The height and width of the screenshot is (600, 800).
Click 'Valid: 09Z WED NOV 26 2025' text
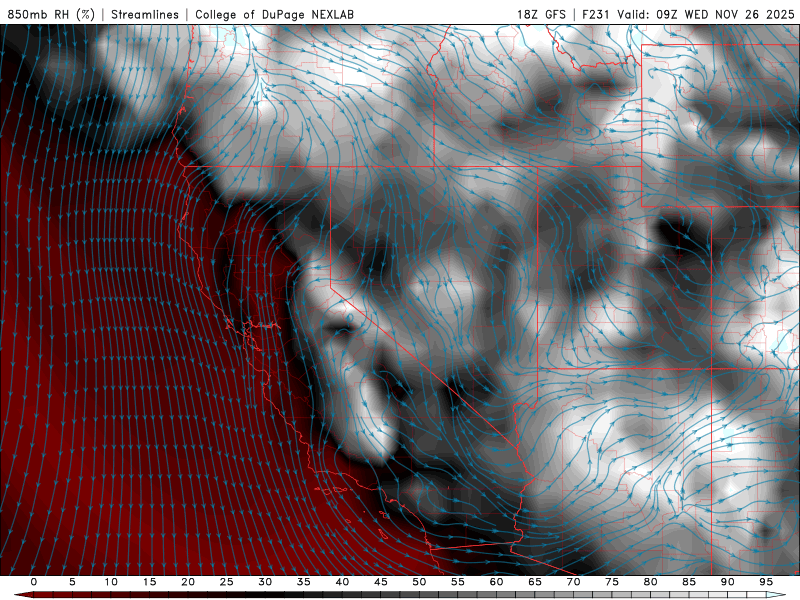point(706,15)
